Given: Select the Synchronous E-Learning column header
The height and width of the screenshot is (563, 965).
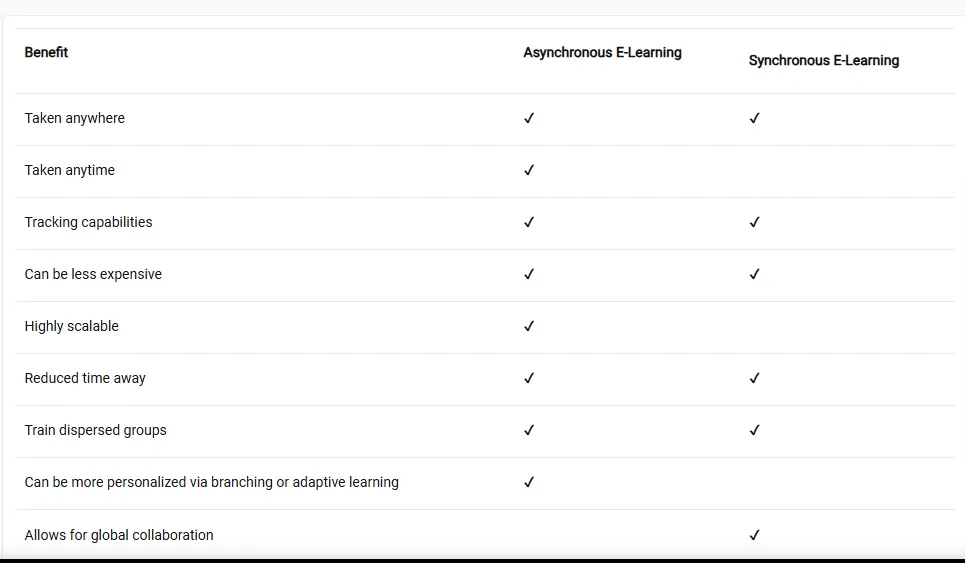Looking at the screenshot, I should click(823, 61).
